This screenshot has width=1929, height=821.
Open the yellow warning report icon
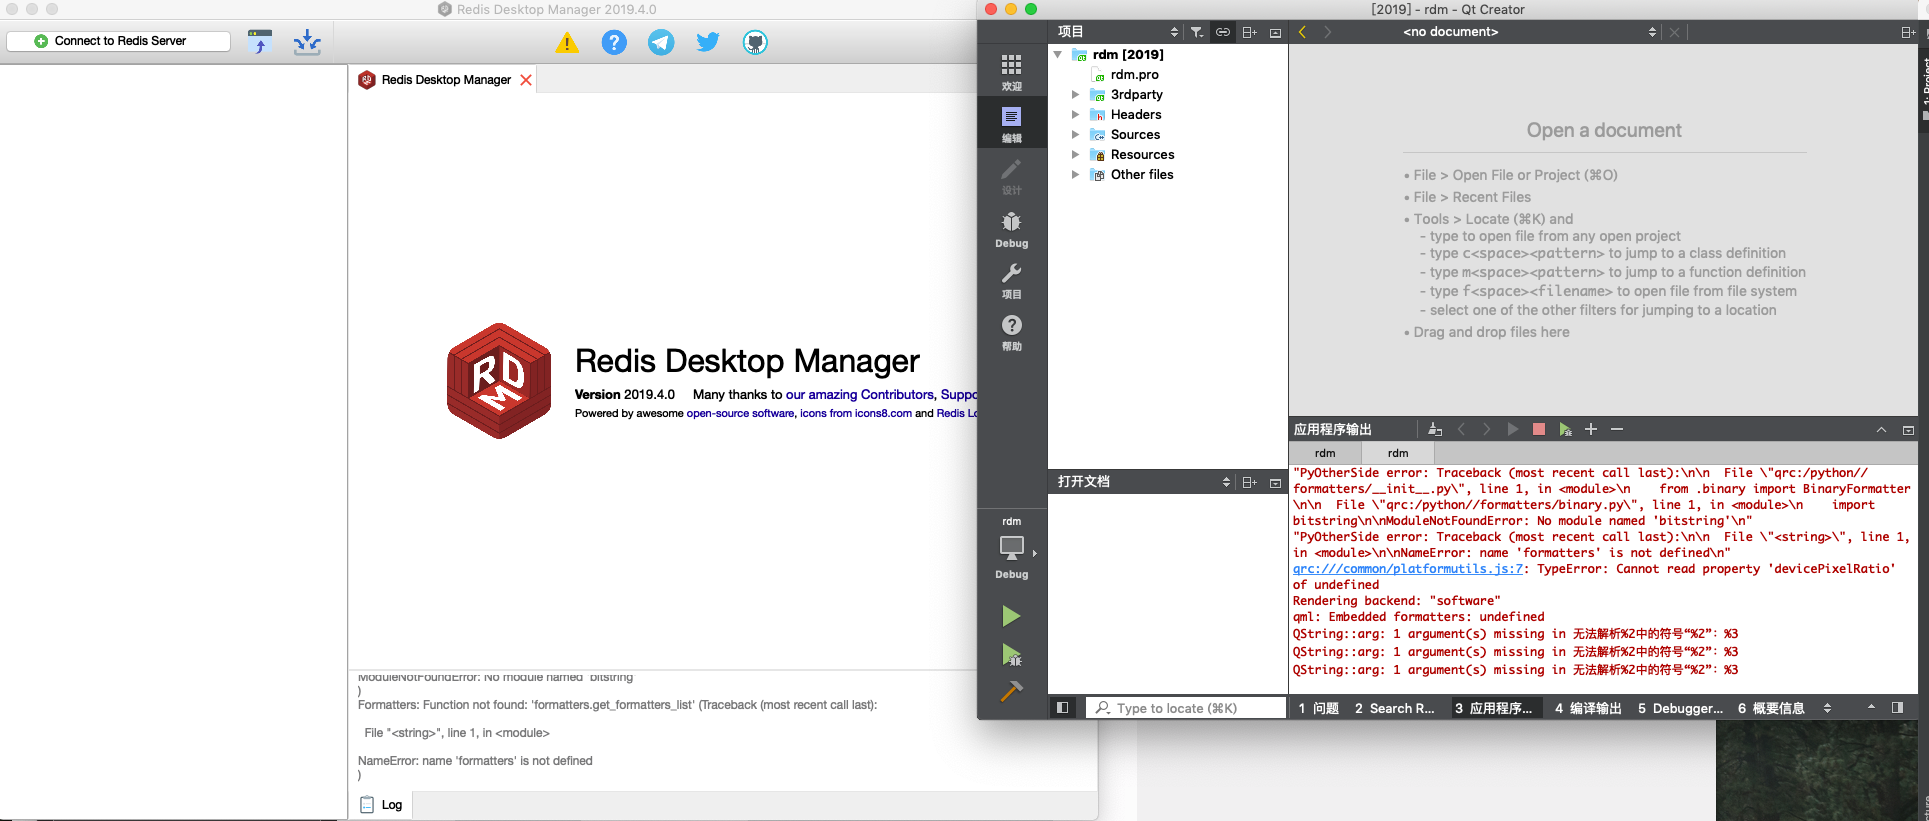tap(567, 43)
